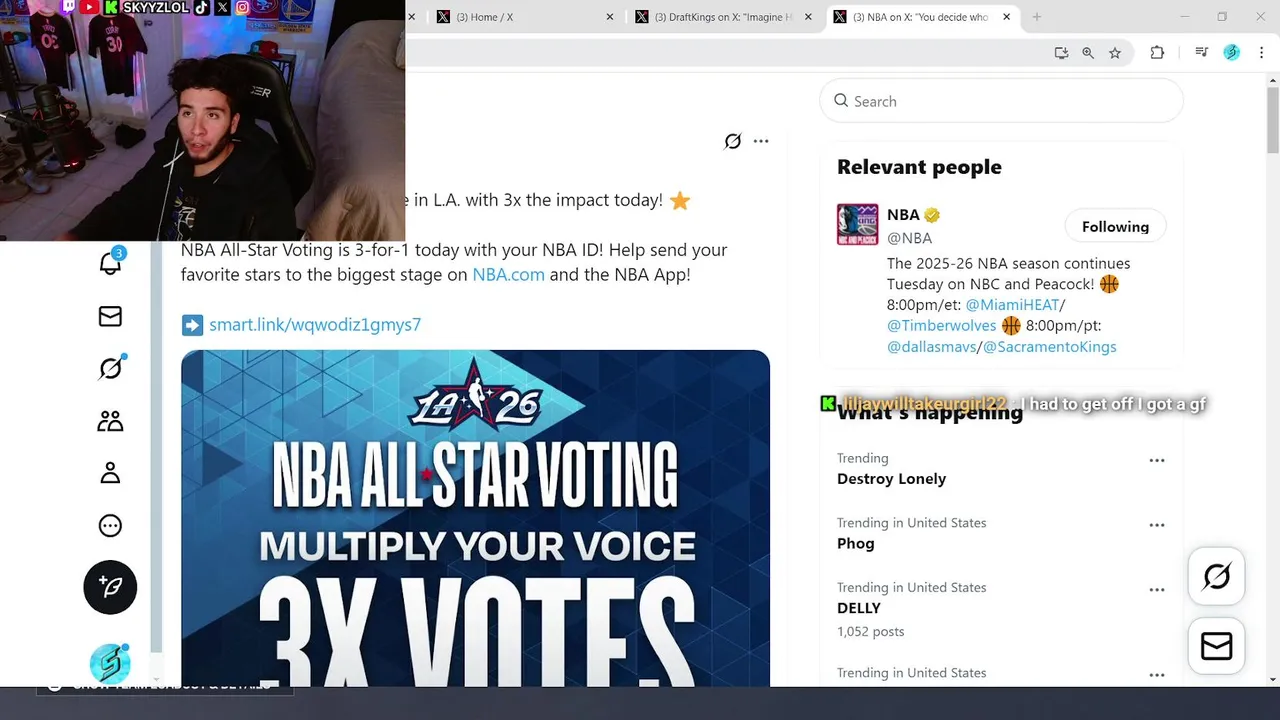Open floating Messages drawer button
The width and height of the screenshot is (1280, 720).
pos(1217,647)
